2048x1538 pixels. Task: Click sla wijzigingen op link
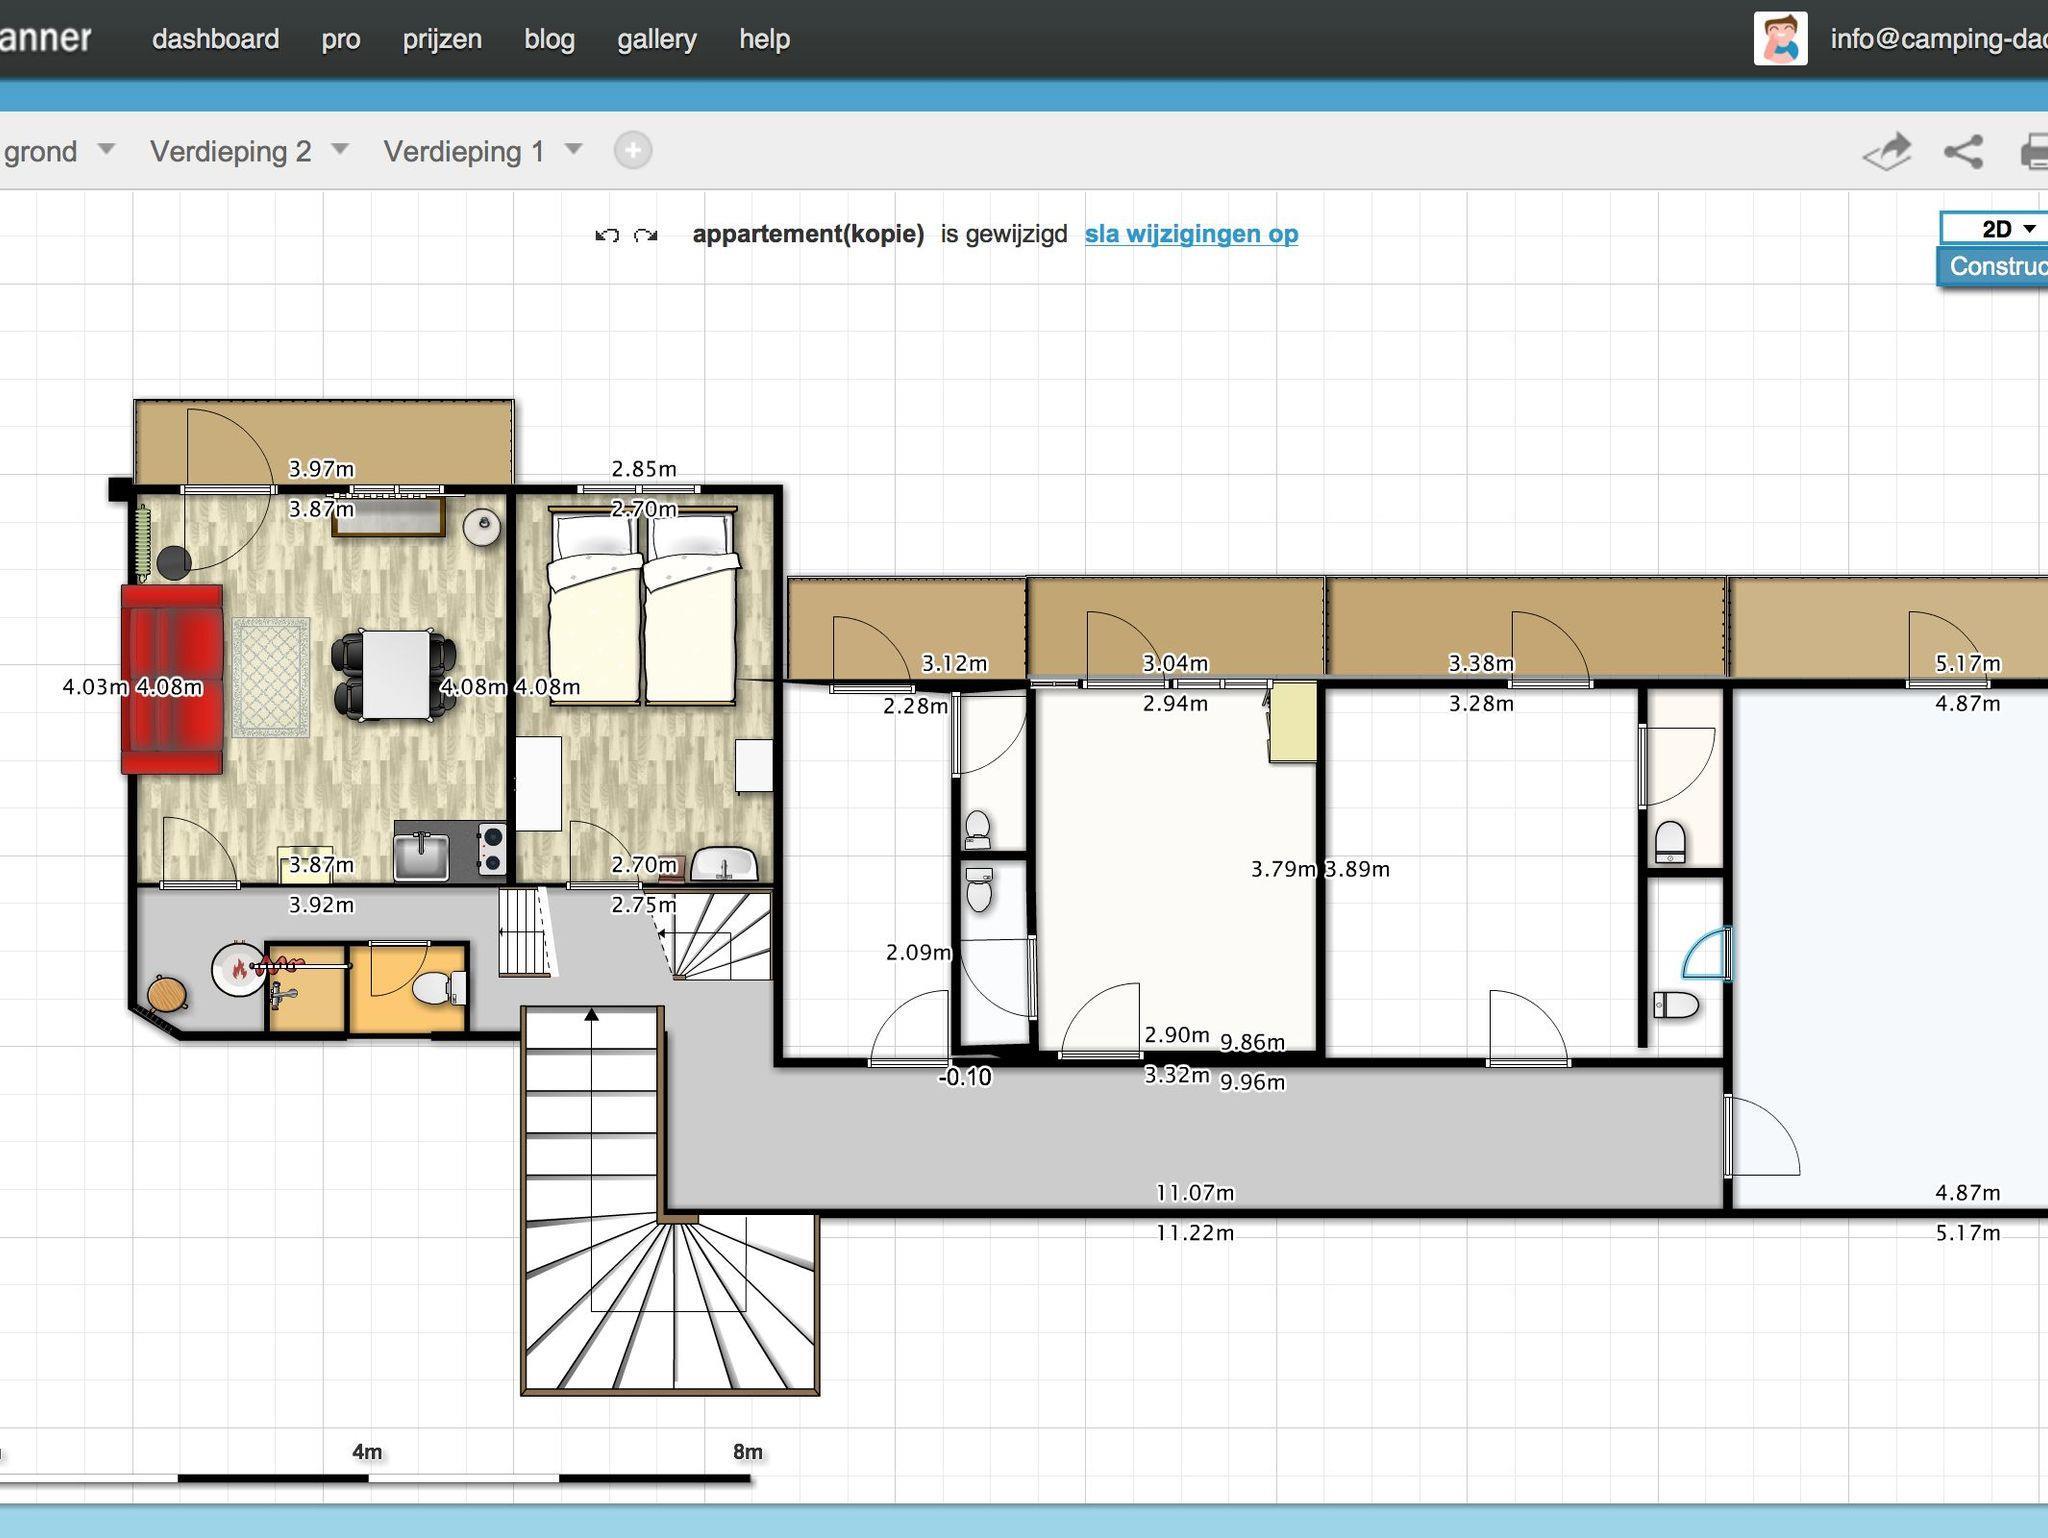[1191, 234]
